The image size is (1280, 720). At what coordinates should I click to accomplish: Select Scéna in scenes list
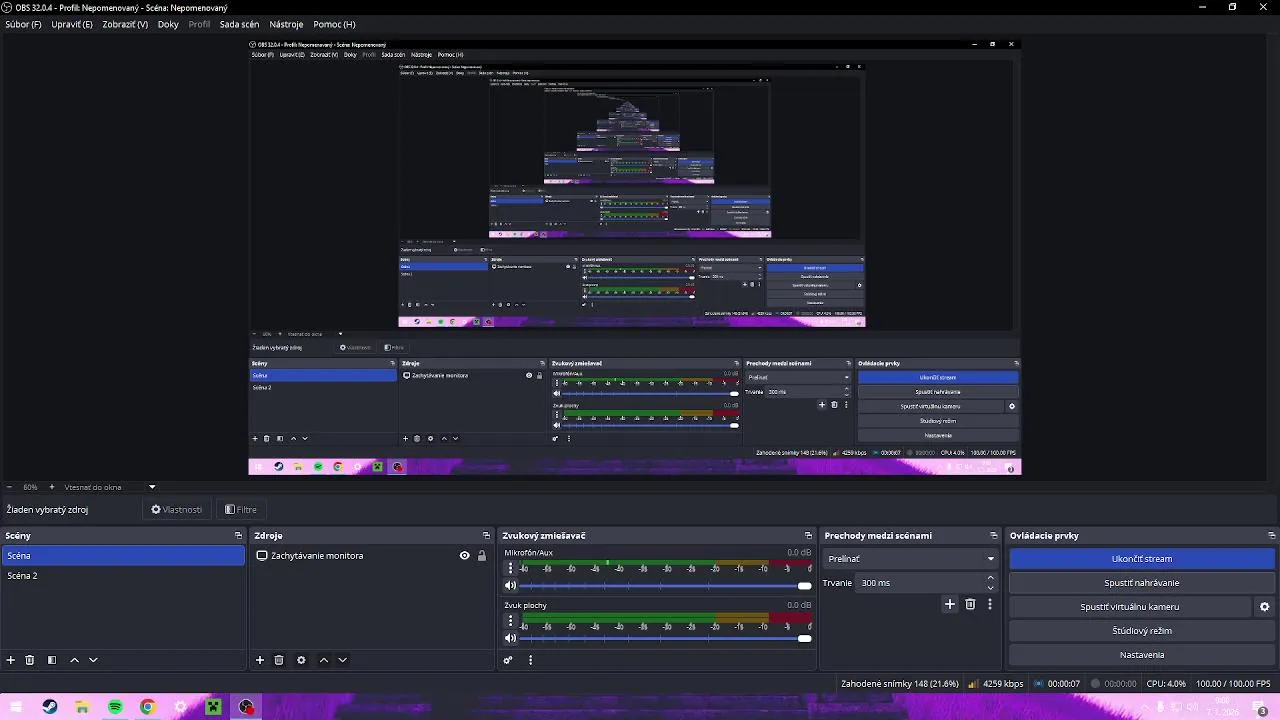(122, 556)
